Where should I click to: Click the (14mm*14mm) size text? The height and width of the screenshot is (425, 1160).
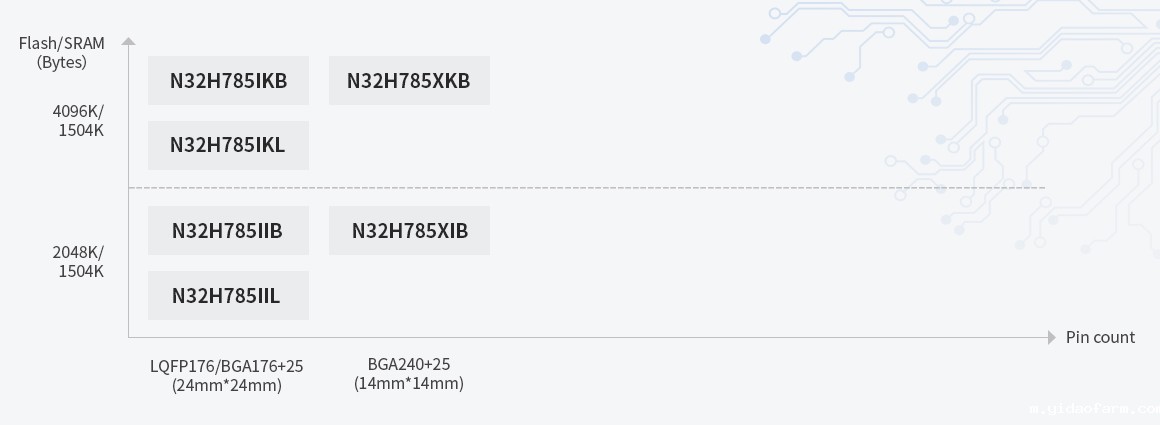click(409, 383)
